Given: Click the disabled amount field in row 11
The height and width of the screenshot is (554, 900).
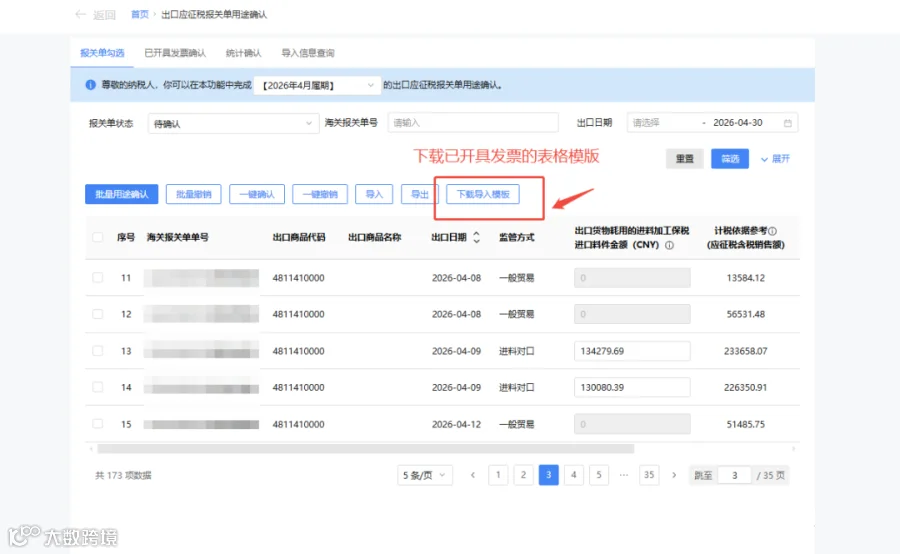Looking at the screenshot, I should click(632, 277).
